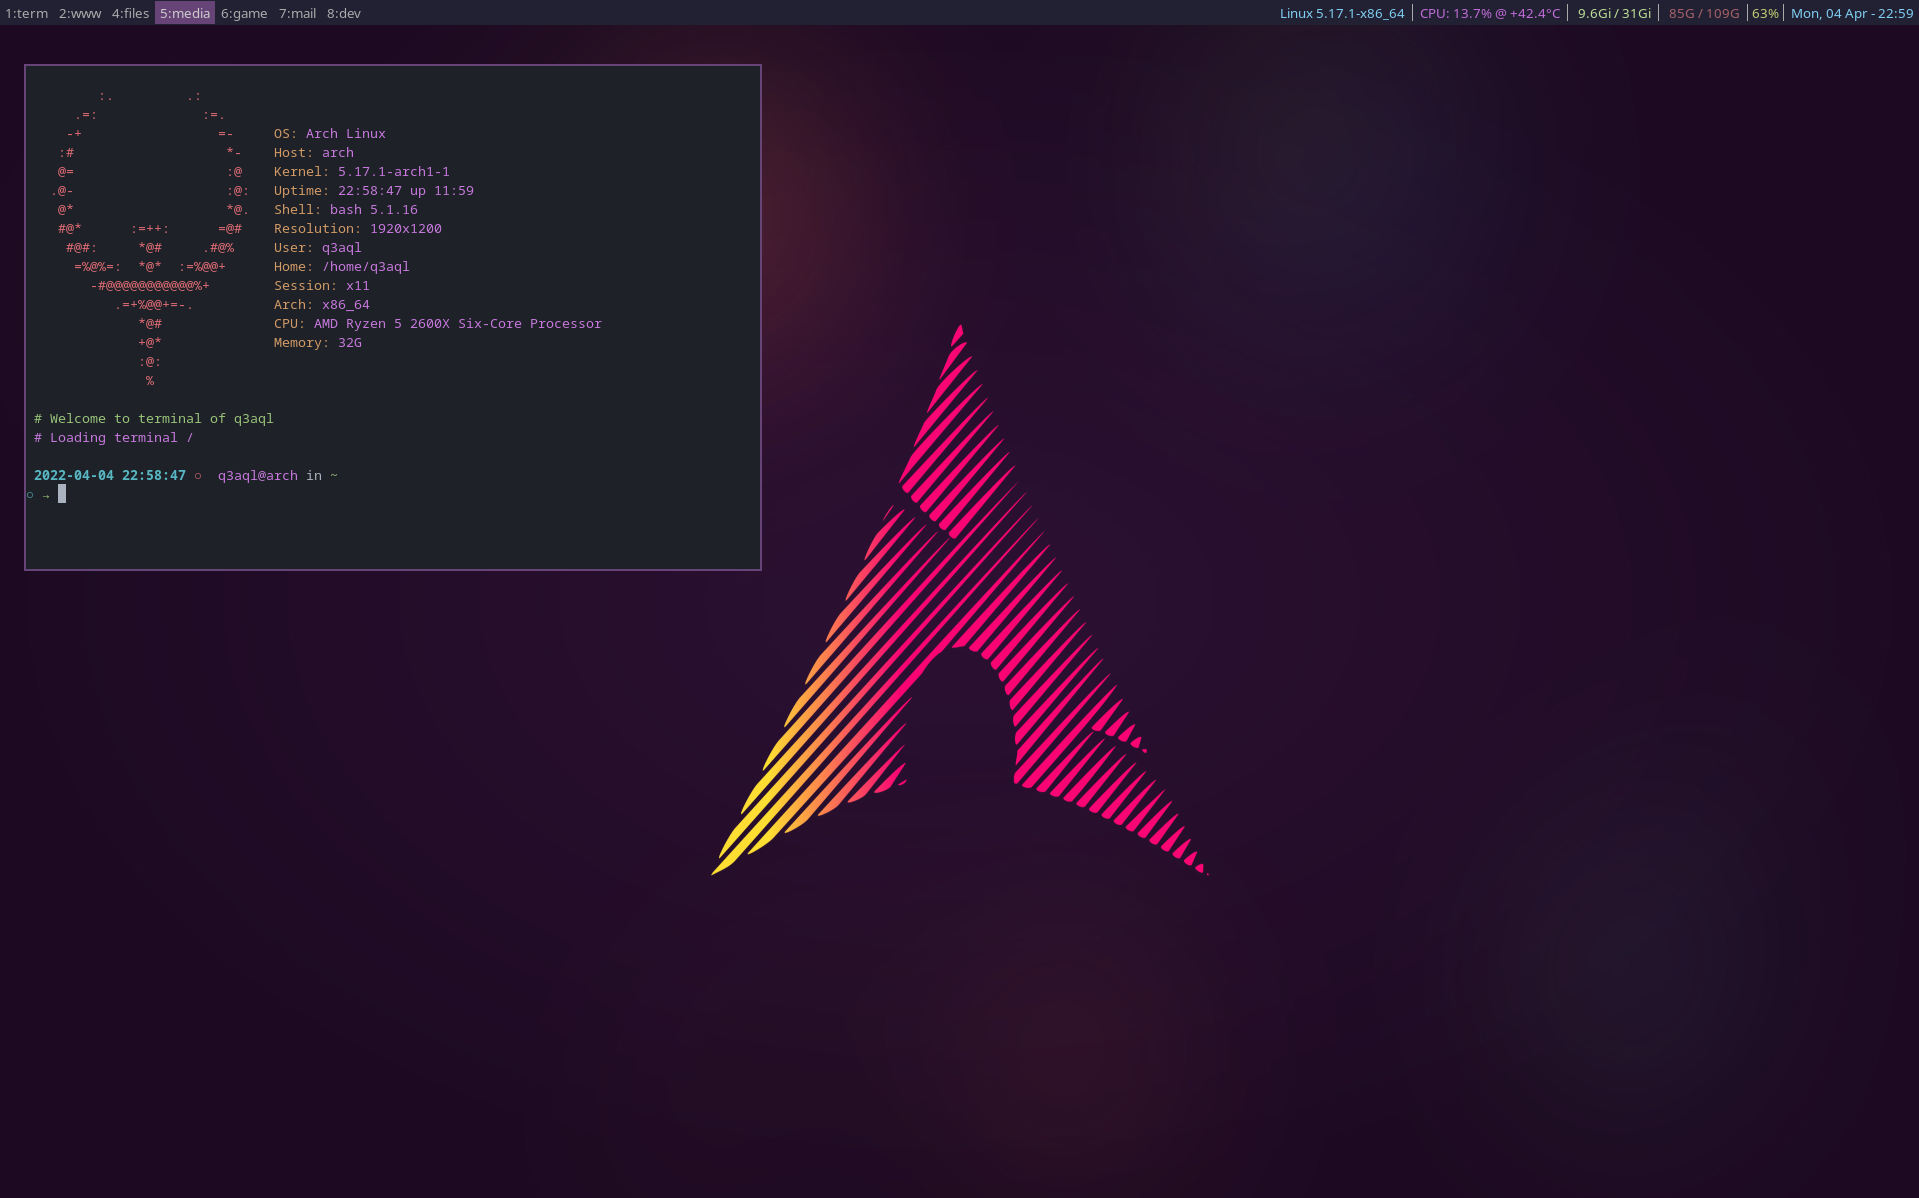Click the 9.6Gi / 31Gi memory indicator
This screenshot has height=1198, width=1919.
tap(1614, 13)
